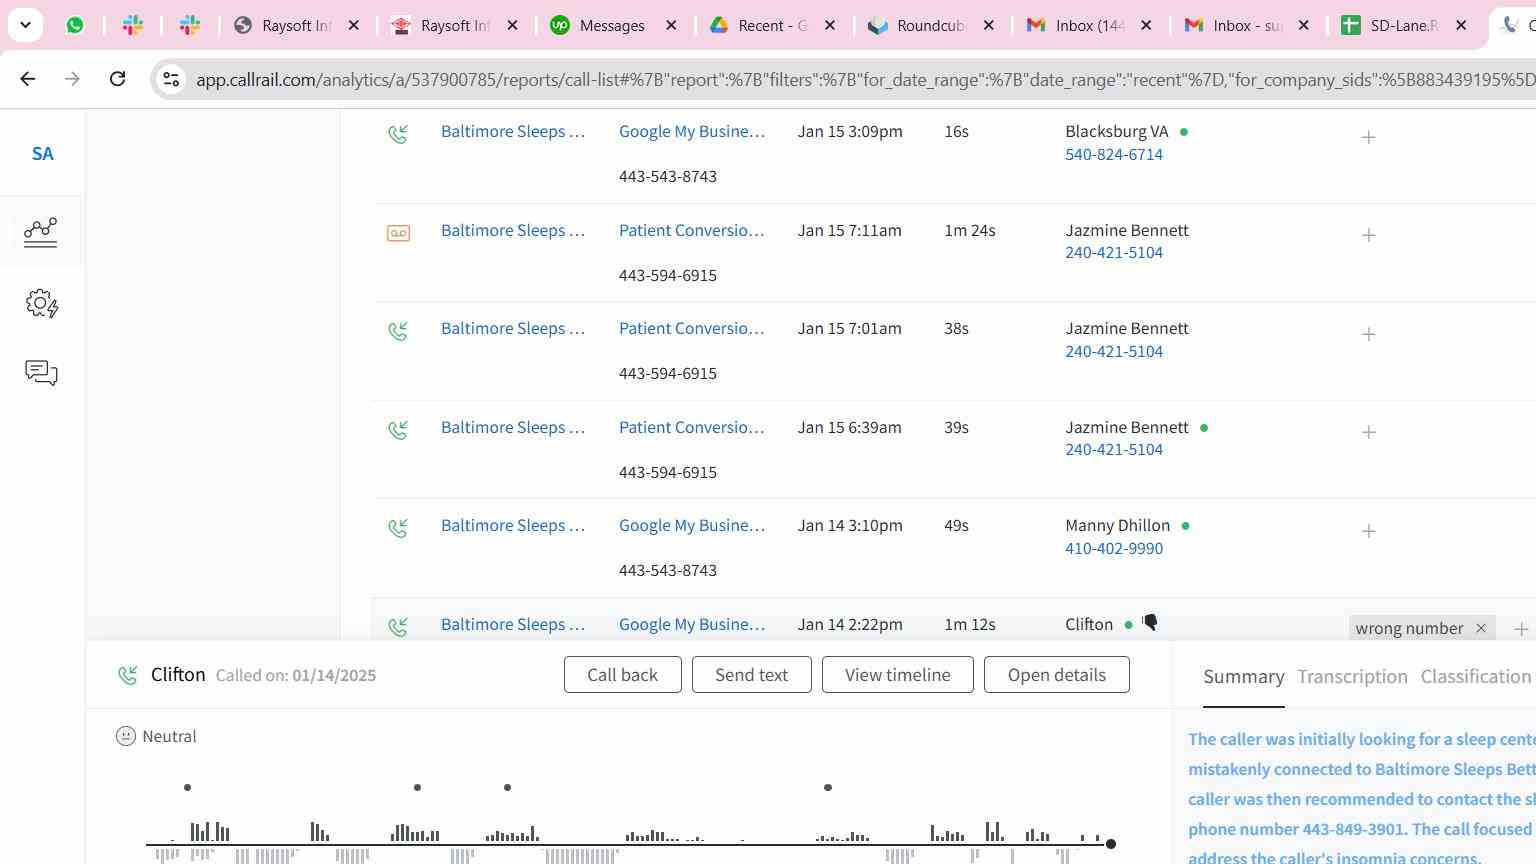Click inbound call icon for Manny Dhillon row
This screenshot has height=864, width=1536.
pyautogui.click(x=398, y=528)
